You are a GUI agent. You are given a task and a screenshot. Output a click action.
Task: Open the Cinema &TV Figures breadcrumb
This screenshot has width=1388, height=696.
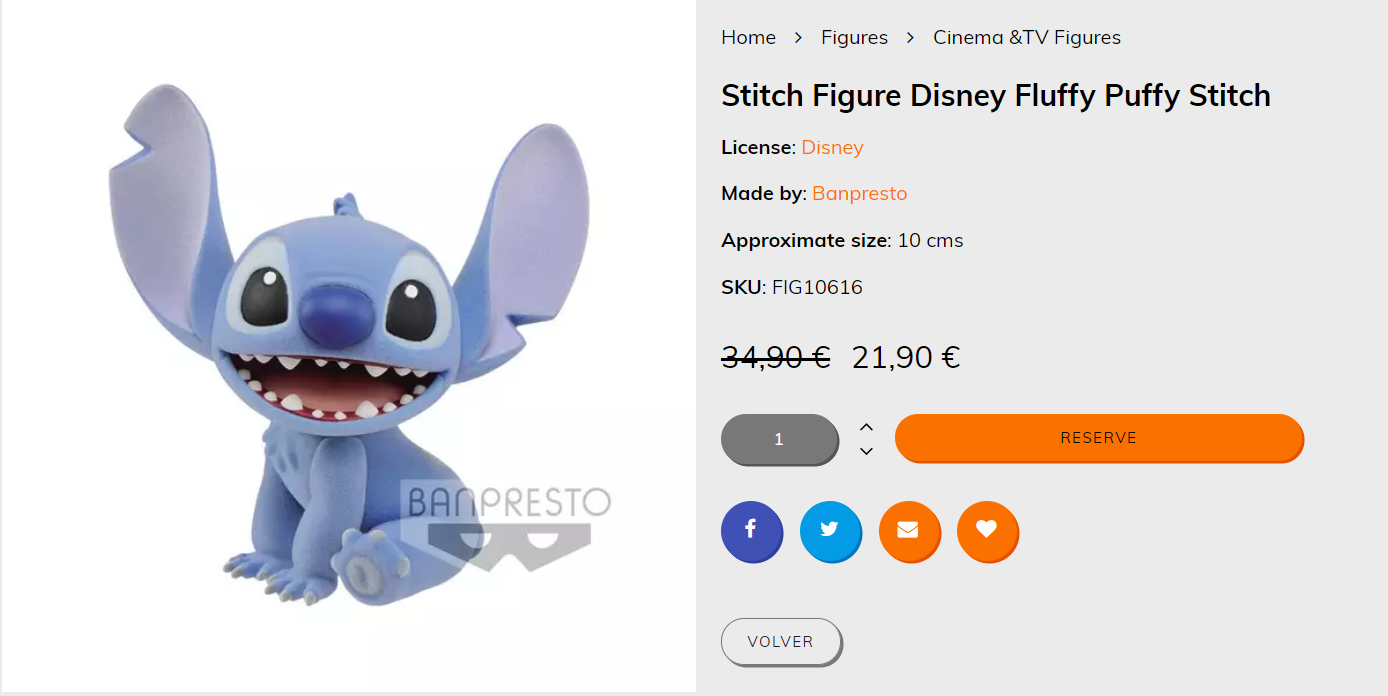tap(1027, 37)
